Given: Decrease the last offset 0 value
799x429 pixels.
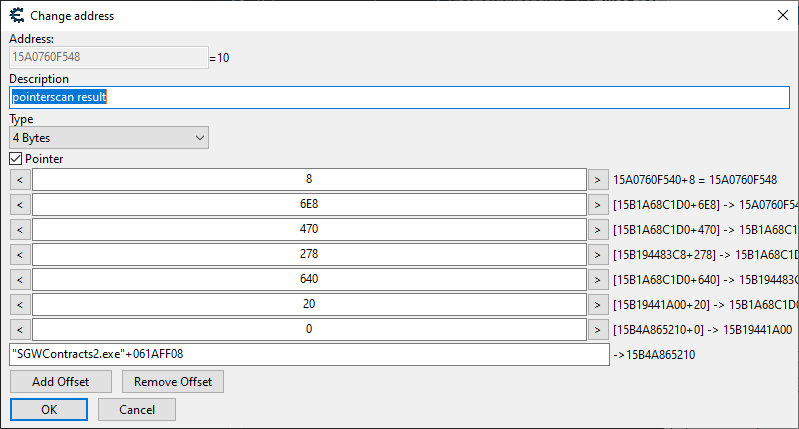Looking at the screenshot, I should pyautogui.click(x=20, y=329).
